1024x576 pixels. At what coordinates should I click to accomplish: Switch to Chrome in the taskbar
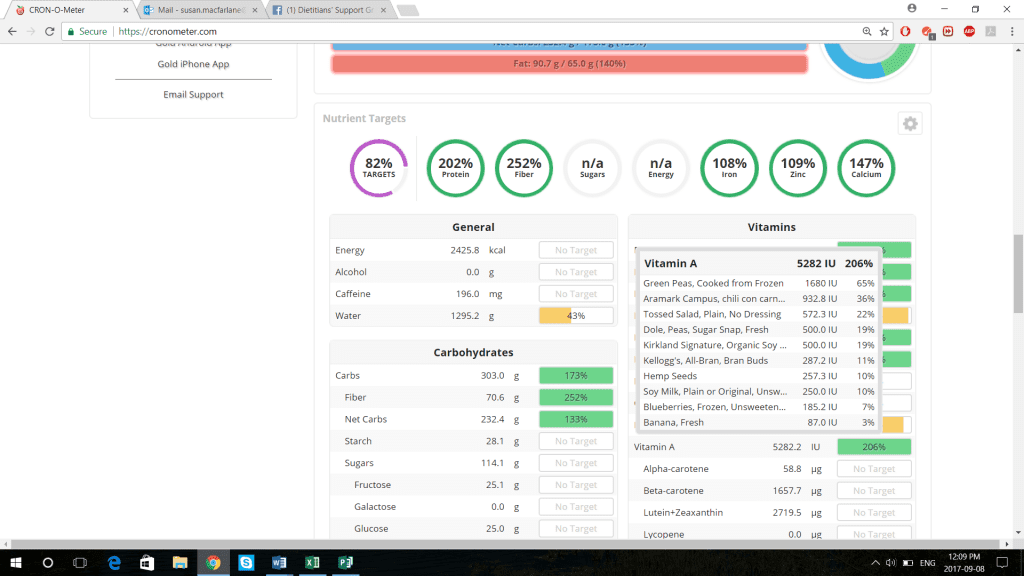pos(213,562)
